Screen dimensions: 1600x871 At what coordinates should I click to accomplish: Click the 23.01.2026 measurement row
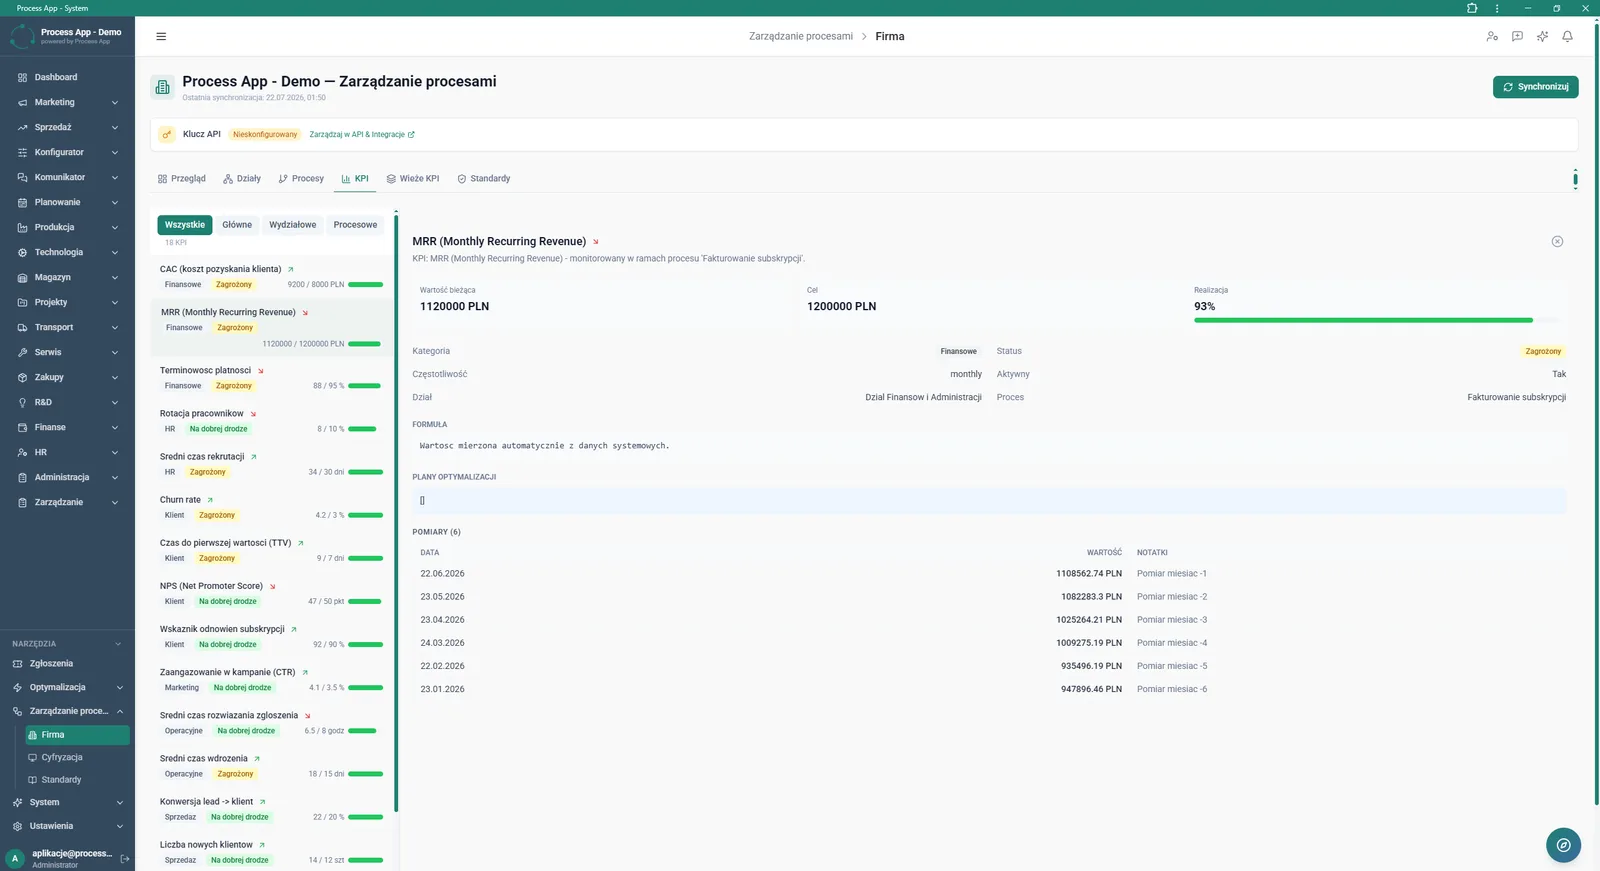pyautogui.click(x=989, y=689)
